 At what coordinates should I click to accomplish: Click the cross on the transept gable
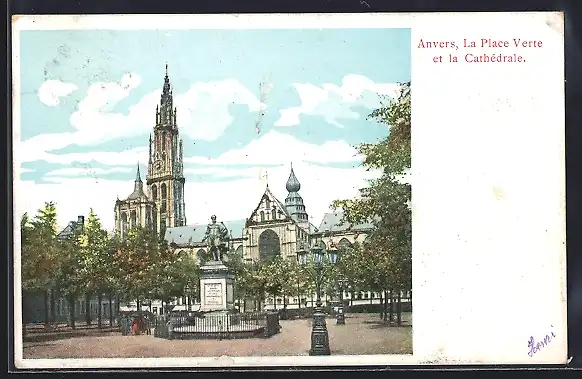(x=266, y=178)
